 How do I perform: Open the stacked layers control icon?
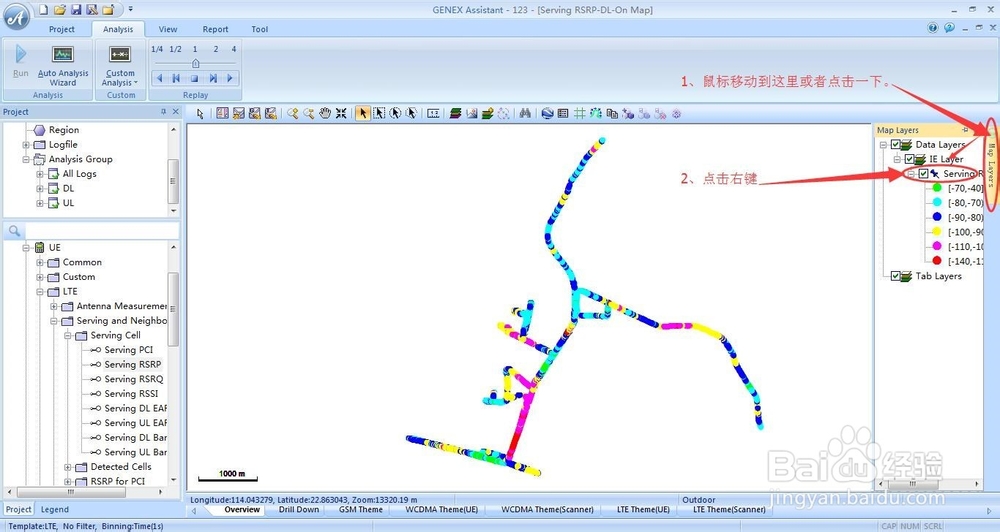[x=455, y=113]
